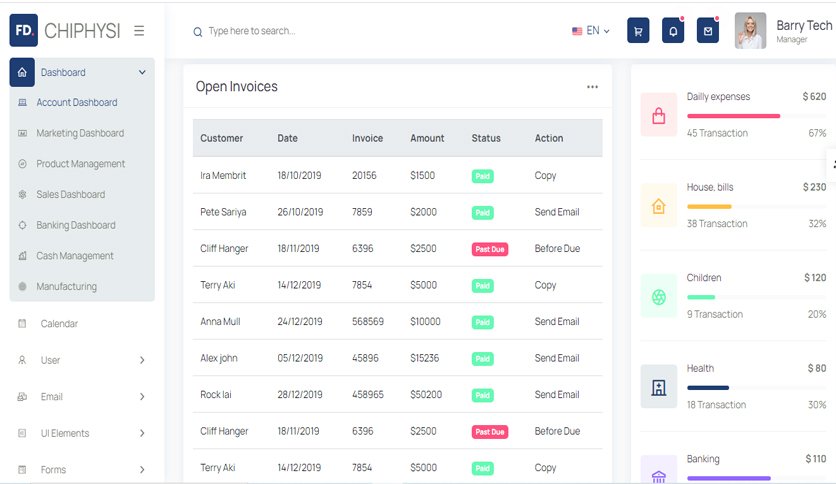Click the Health progress bar
Screen dimensions: 836x484
(757, 388)
